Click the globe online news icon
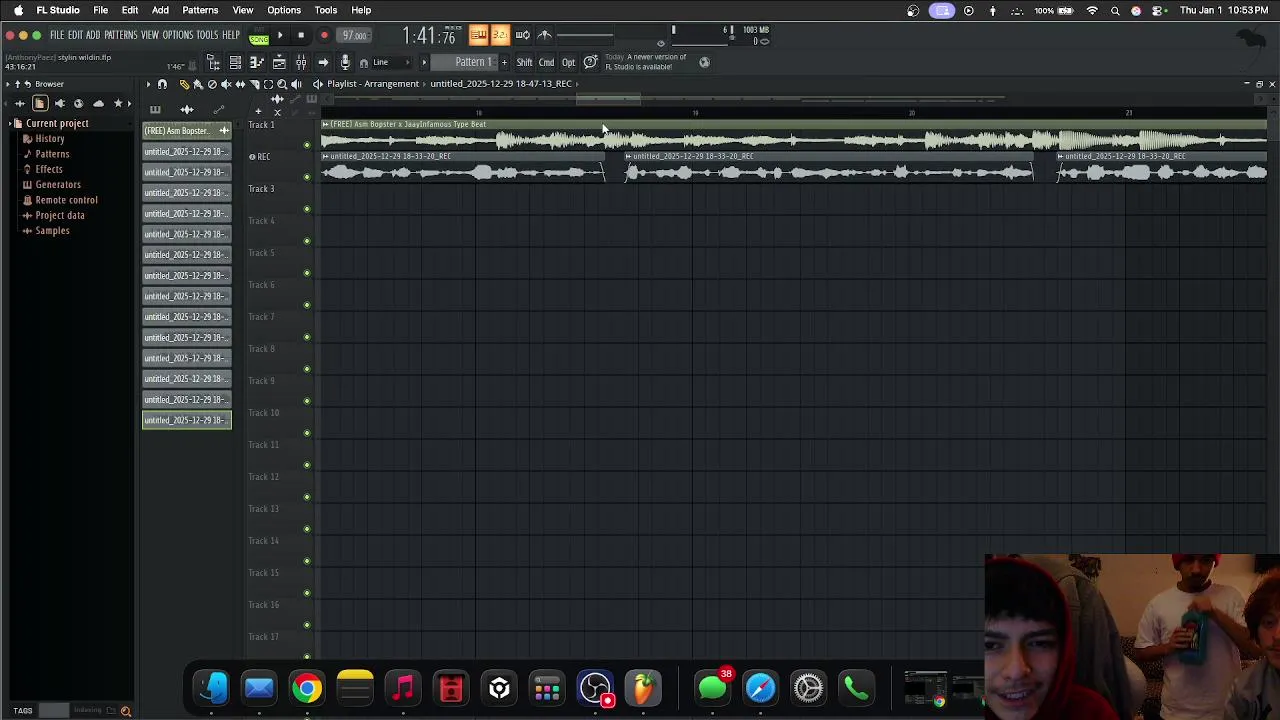The height and width of the screenshot is (720, 1280). pos(704,62)
